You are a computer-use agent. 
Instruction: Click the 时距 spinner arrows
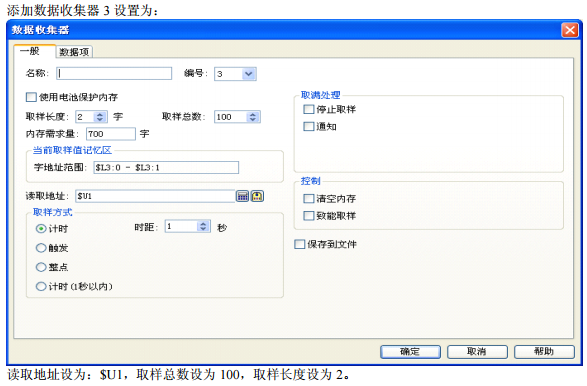pyautogui.click(x=203, y=226)
